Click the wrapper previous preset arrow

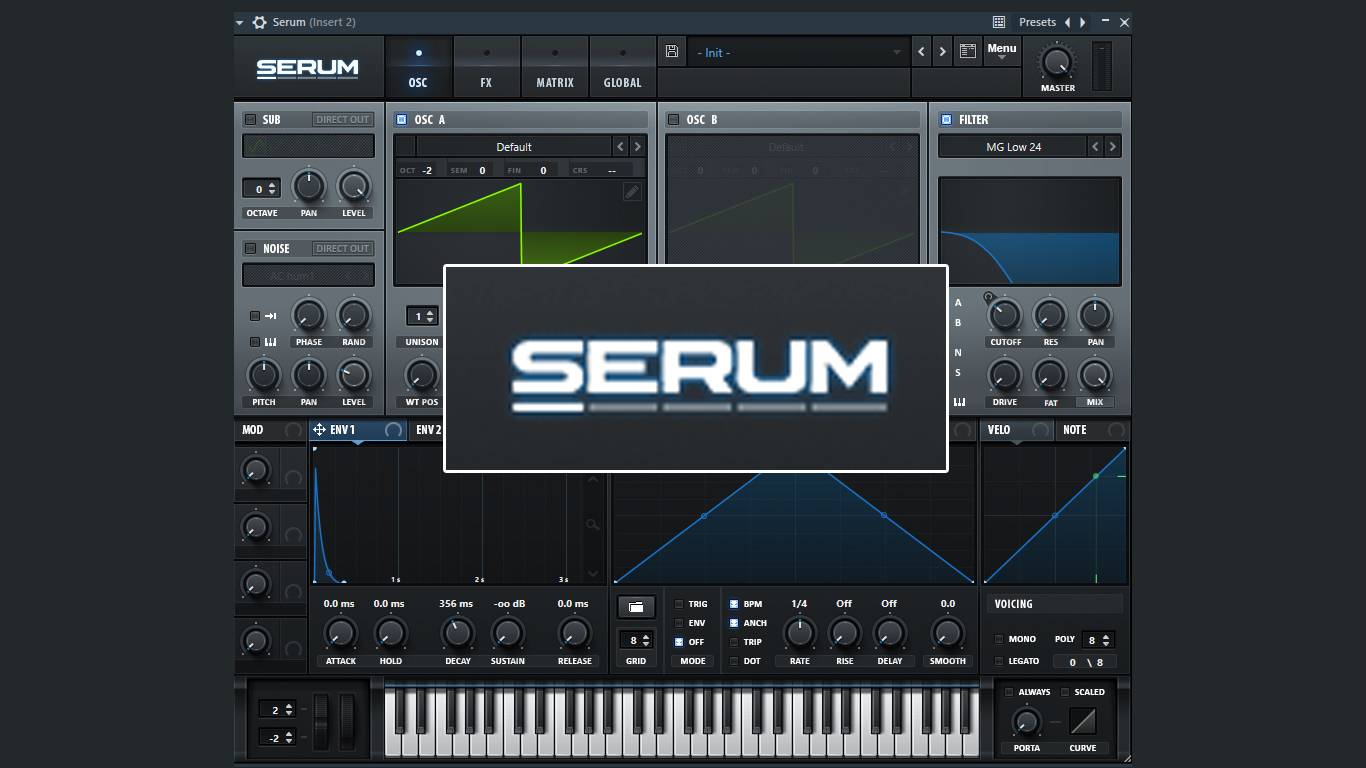1067,22
